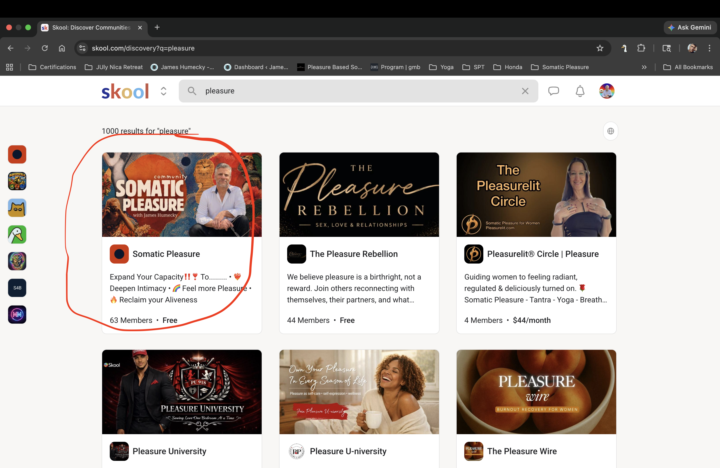Screen dimensions: 720x468
Task: Open a new browser tab
Action: pos(157,28)
